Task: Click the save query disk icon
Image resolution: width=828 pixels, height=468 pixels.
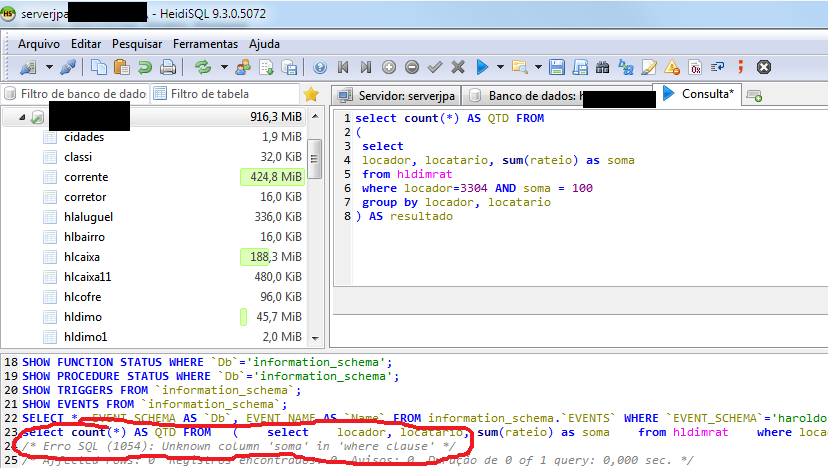Action: click(x=556, y=67)
